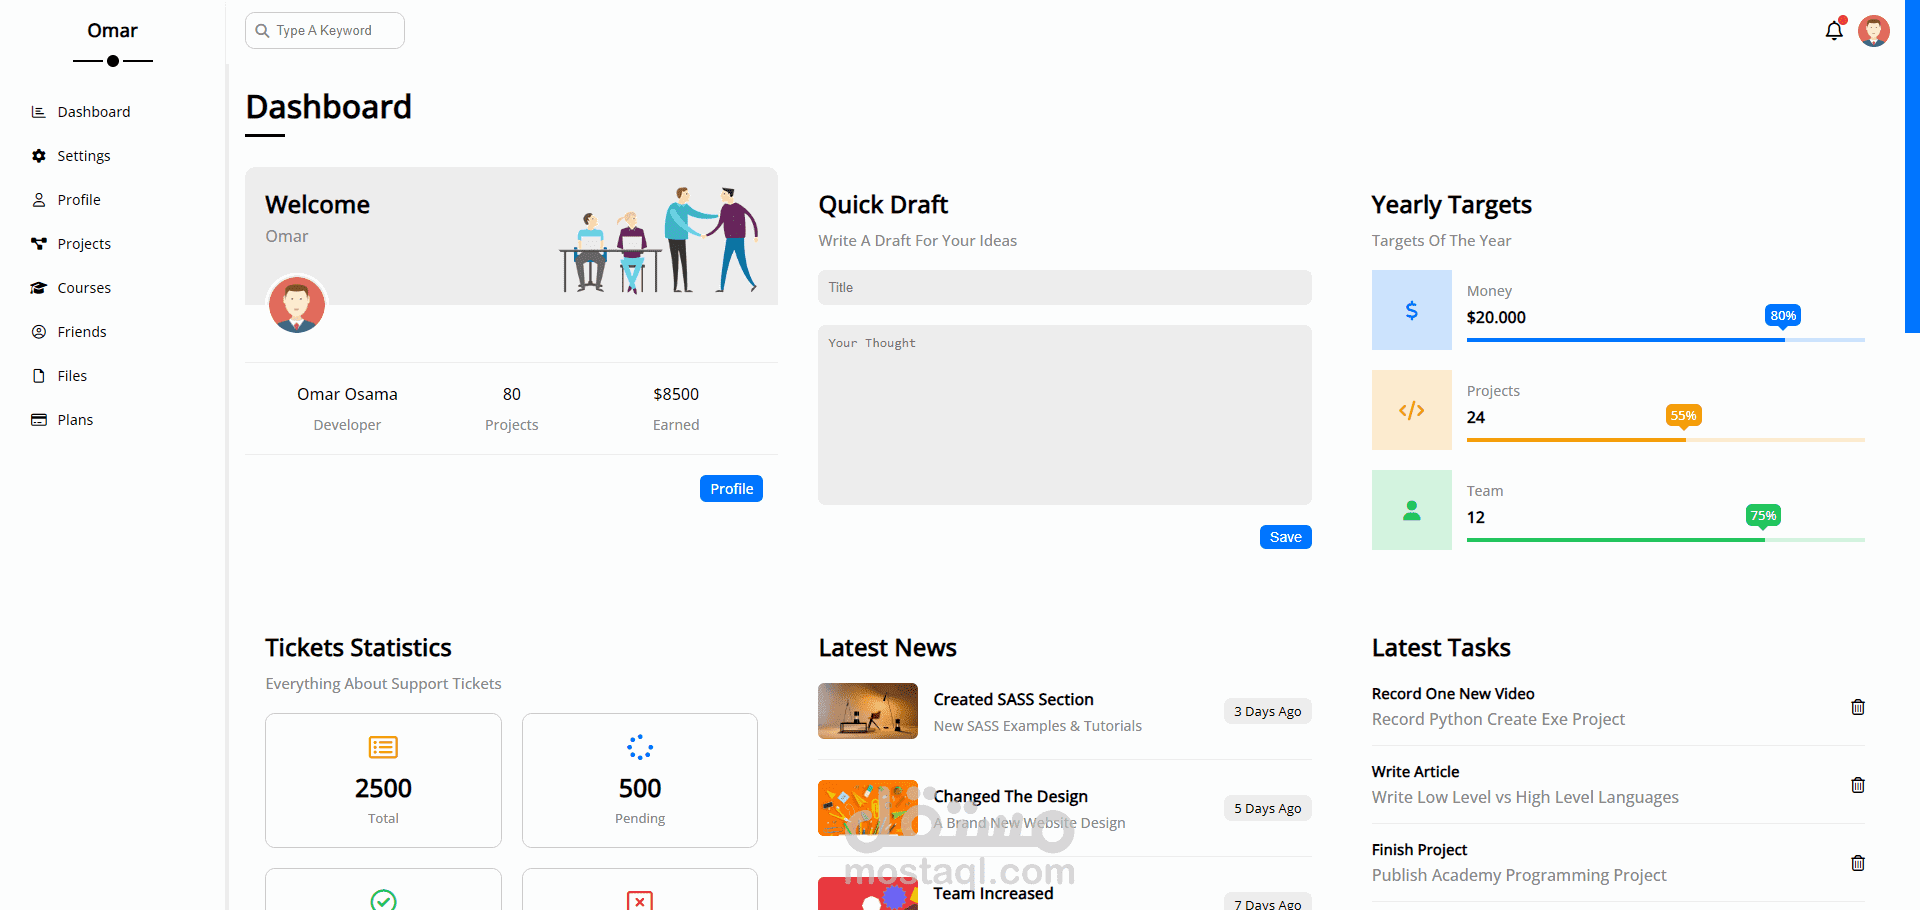Click the red cross tickets icon
Image resolution: width=1920 pixels, height=910 pixels.
click(x=640, y=901)
